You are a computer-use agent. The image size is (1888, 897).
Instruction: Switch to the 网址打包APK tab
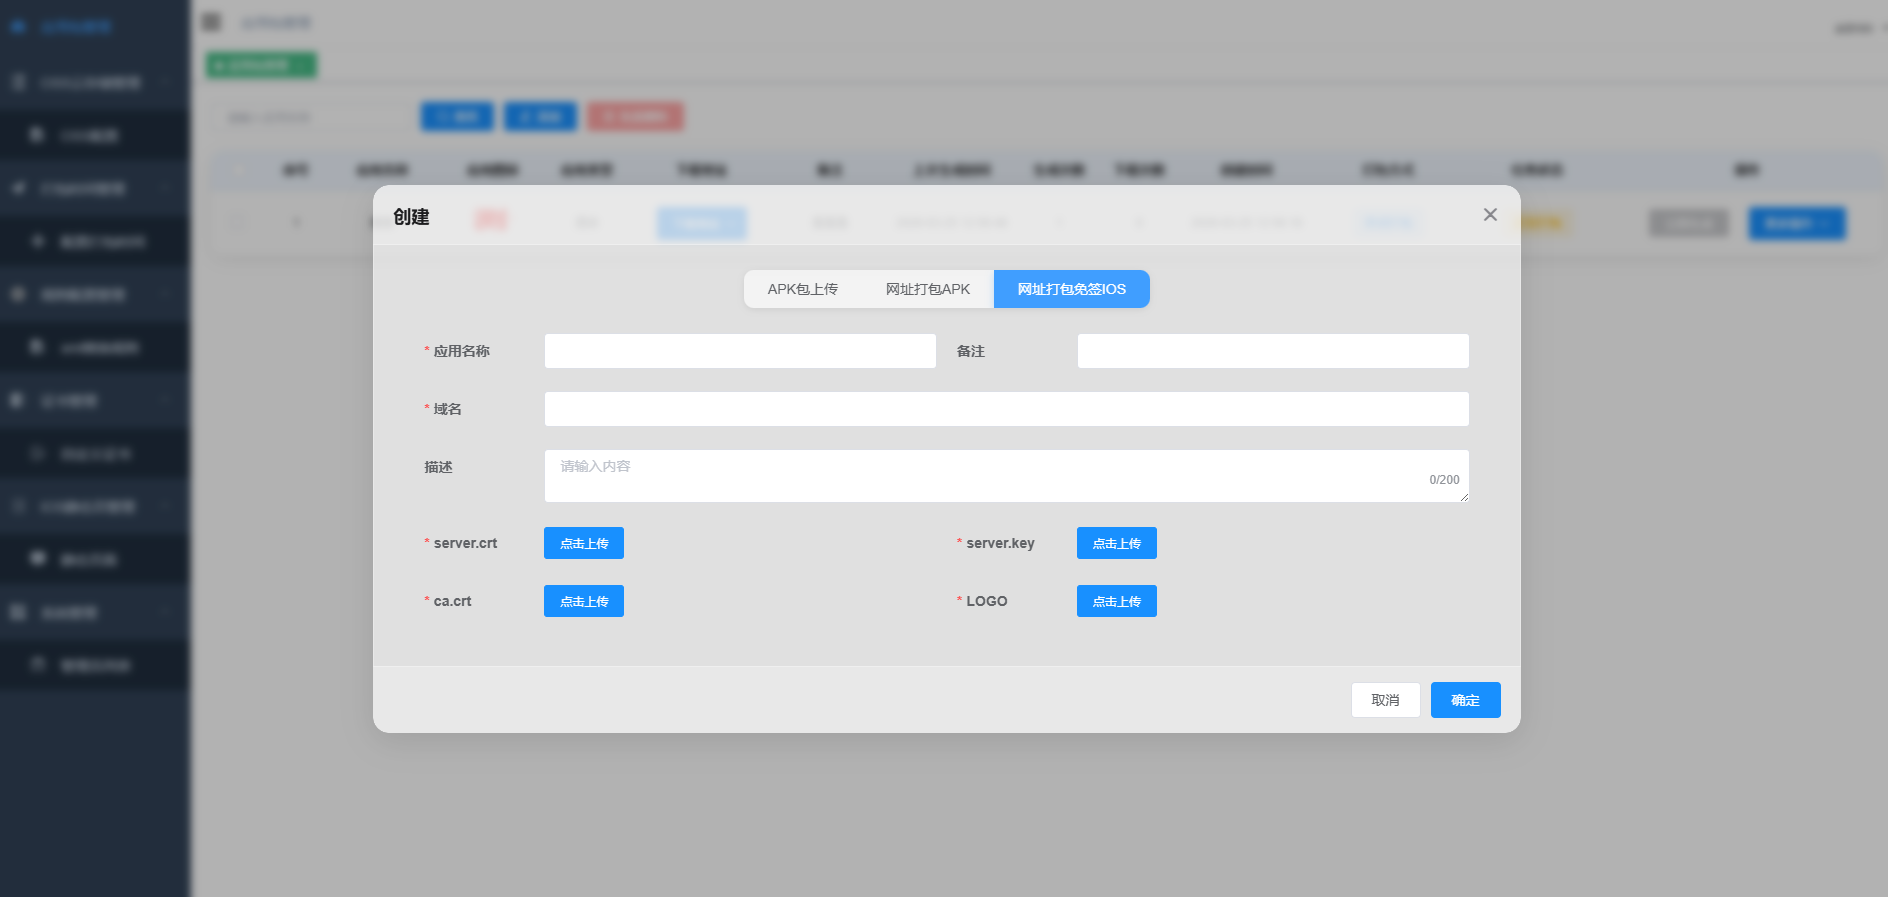[928, 289]
